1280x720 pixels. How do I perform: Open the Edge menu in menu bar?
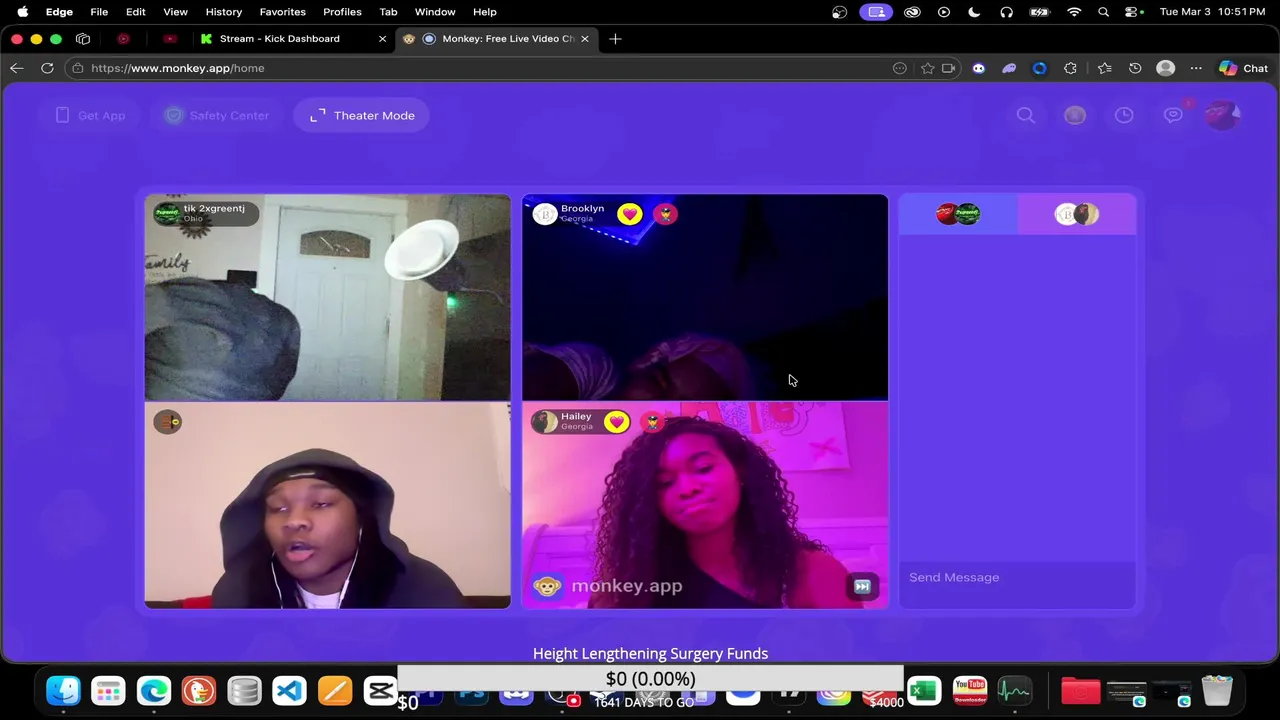[x=59, y=12]
